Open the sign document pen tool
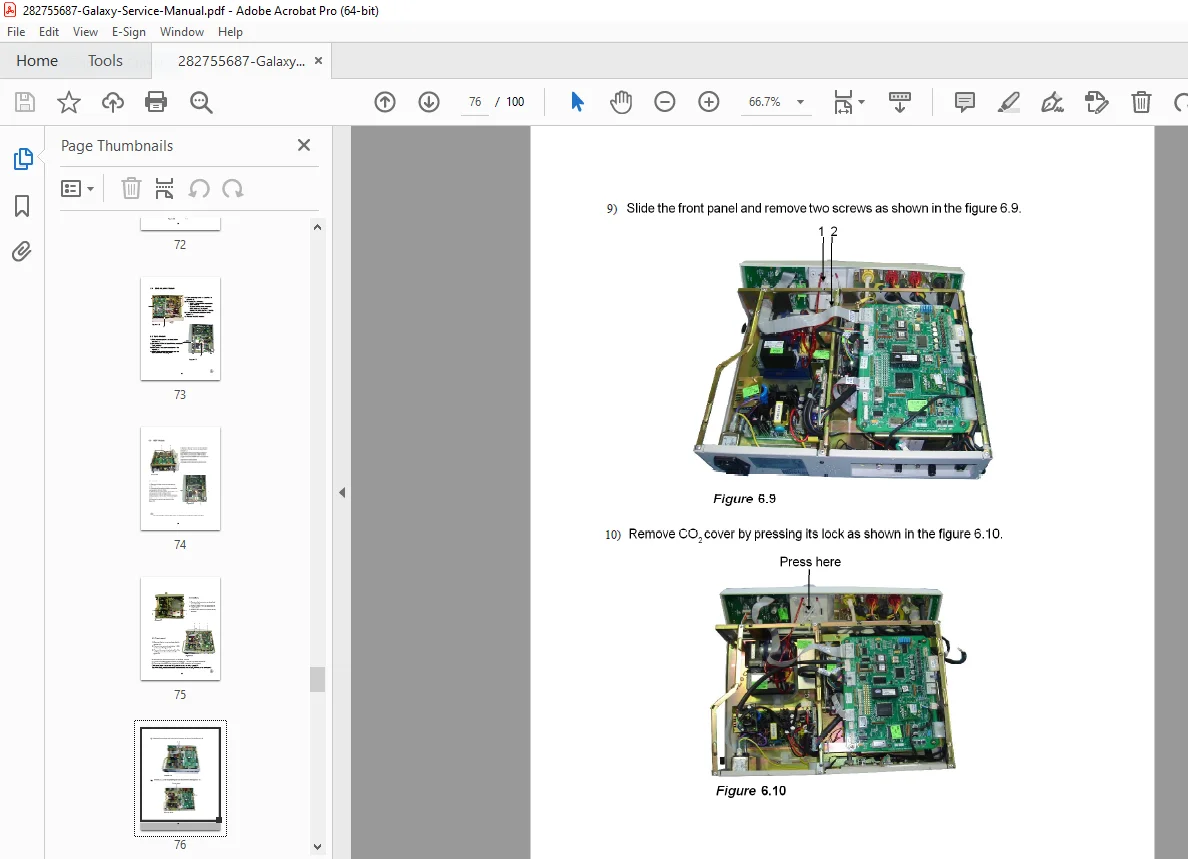Screen dimensions: 1188x859 pyautogui.click(x=1052, y=102)
